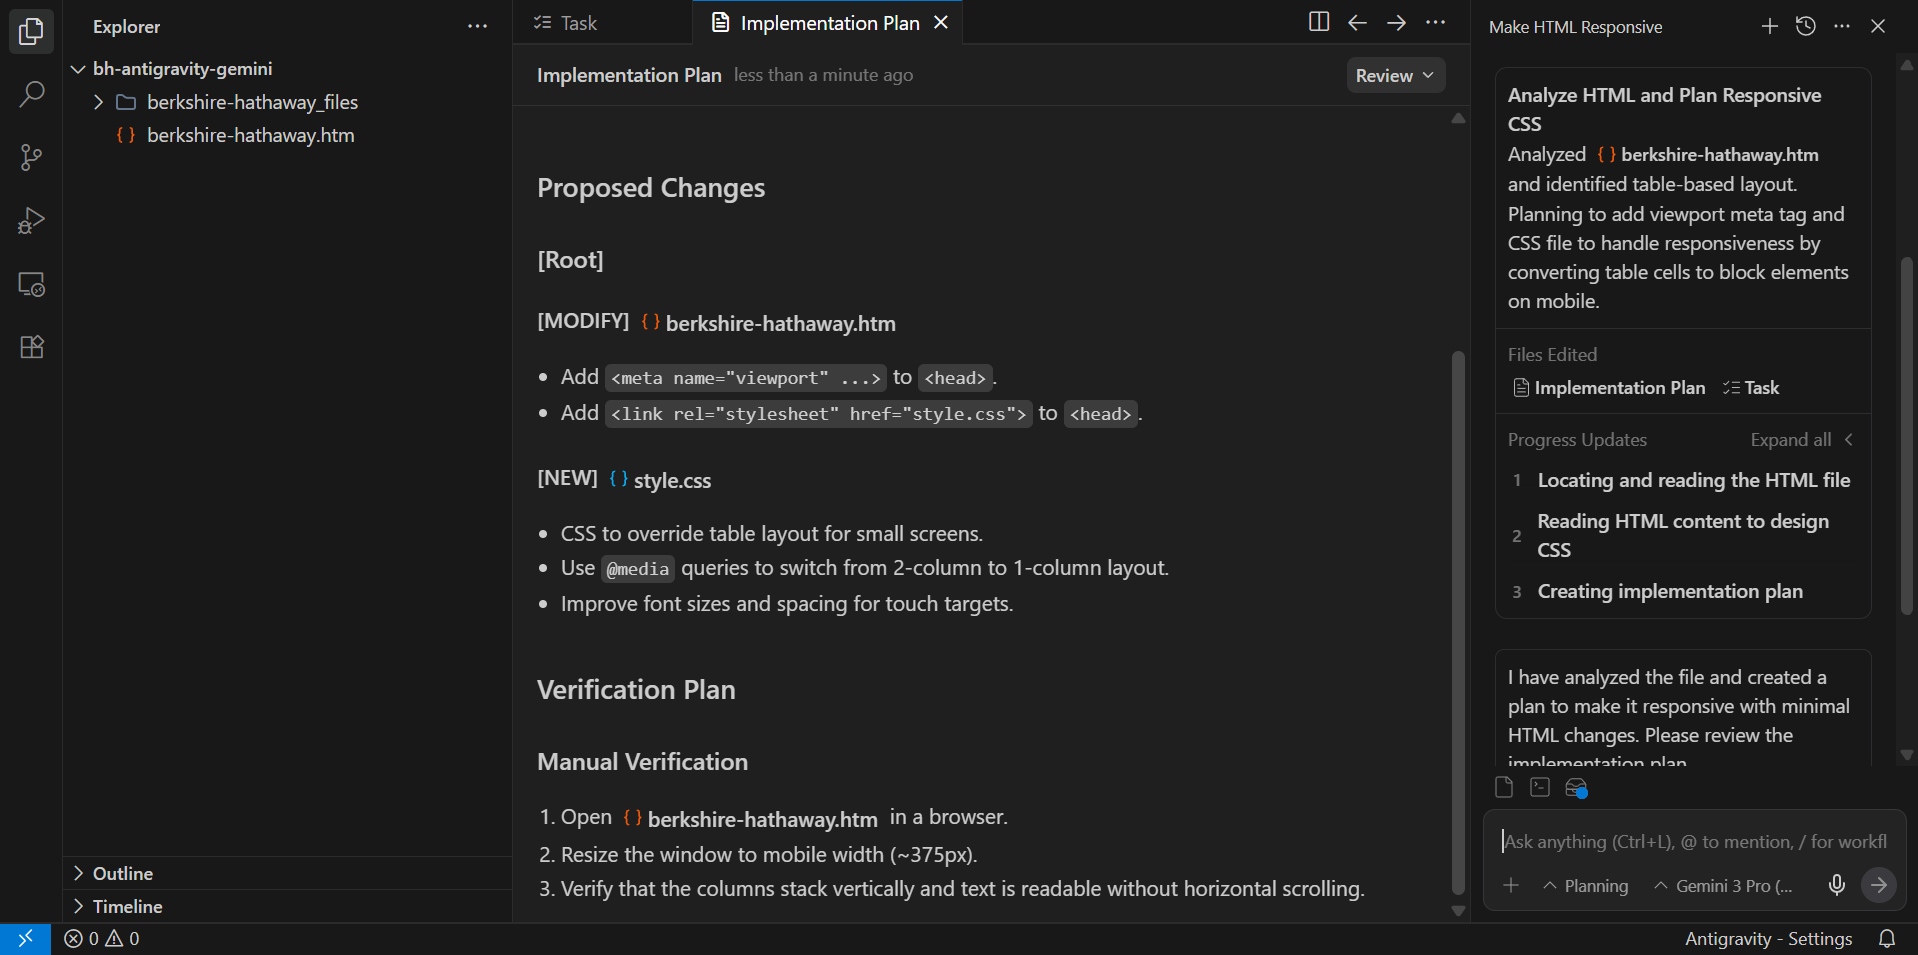Open the Source Control view
The width and height of the screenshot is (1918, 955).
pos(31,158)
